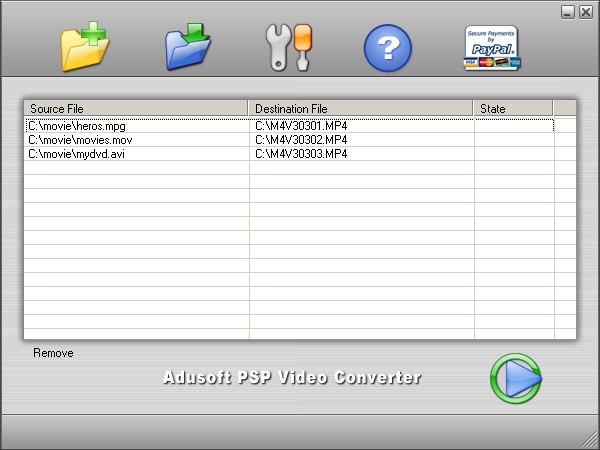
Task: Select destination C:\M4V30302.MP4 cell
Action: [362, 140]
